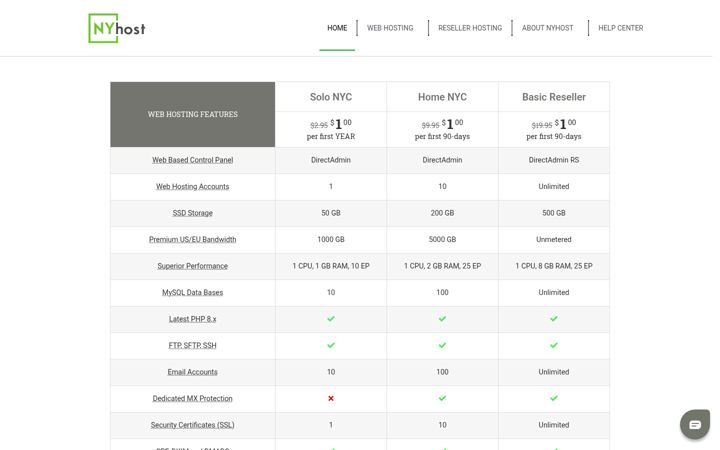Click the Web Hosting Accounts link
This screenshot has width=720, height=450.
(x=192, y=186)
